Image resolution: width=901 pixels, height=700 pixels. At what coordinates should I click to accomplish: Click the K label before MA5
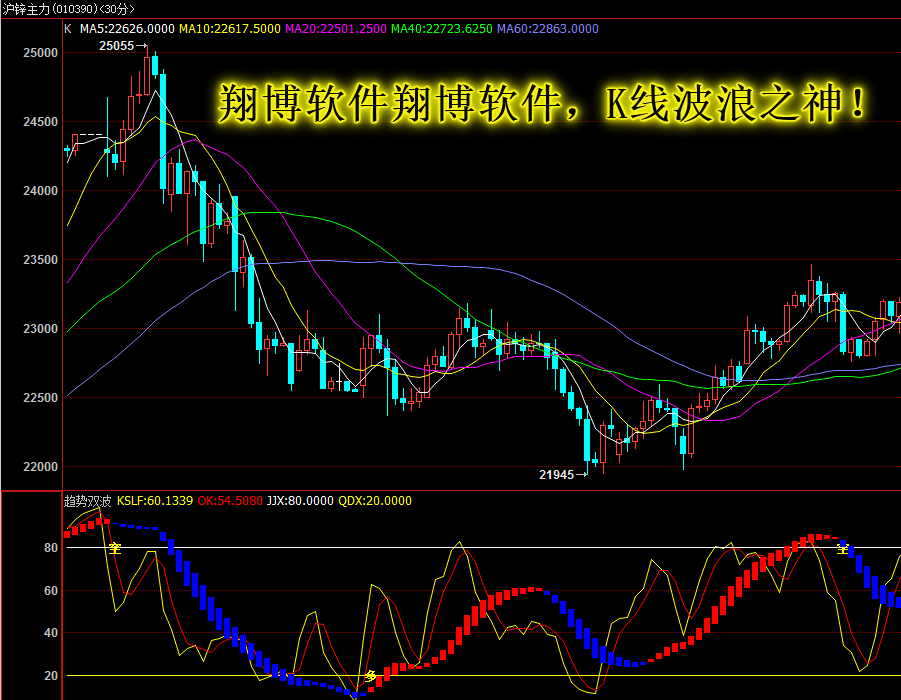tap(68, 29)
